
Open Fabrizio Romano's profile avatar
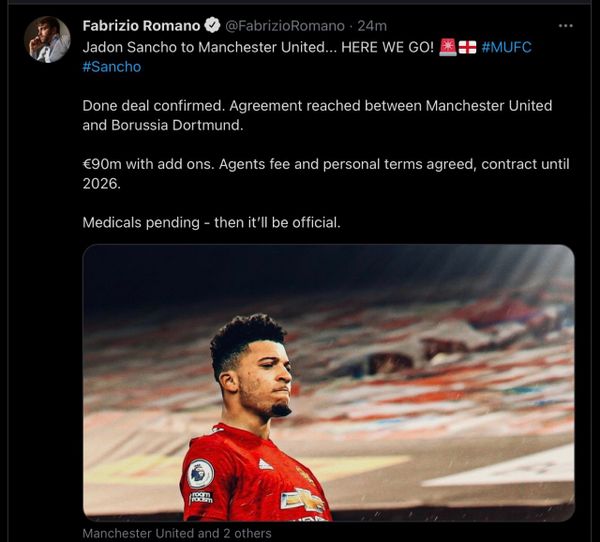coord(47,39)
